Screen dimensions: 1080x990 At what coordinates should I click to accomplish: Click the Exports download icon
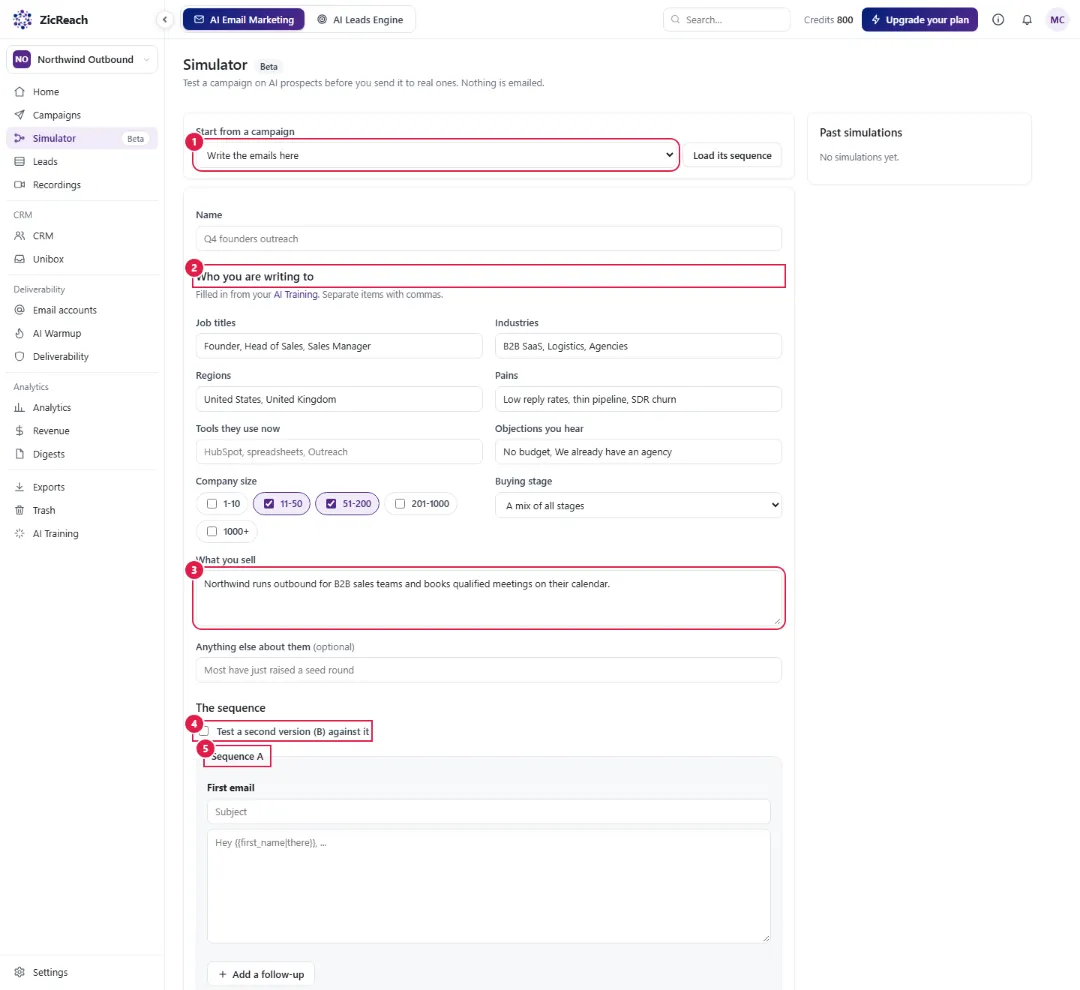19,487
